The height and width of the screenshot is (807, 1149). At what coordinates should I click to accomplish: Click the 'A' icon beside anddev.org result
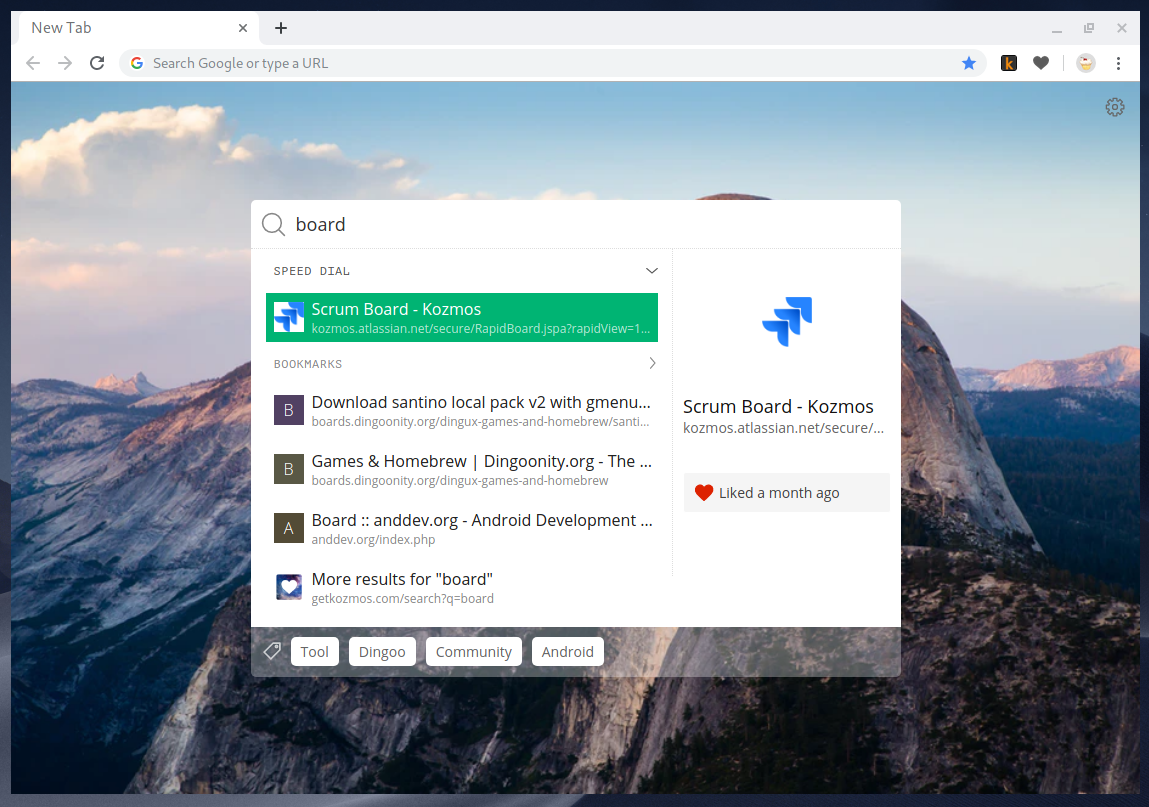289,528
